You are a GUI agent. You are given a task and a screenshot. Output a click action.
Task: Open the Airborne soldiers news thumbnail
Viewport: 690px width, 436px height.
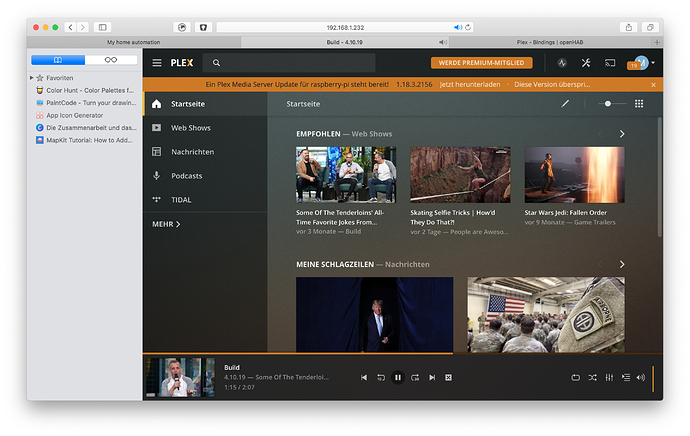pos(546,315)
